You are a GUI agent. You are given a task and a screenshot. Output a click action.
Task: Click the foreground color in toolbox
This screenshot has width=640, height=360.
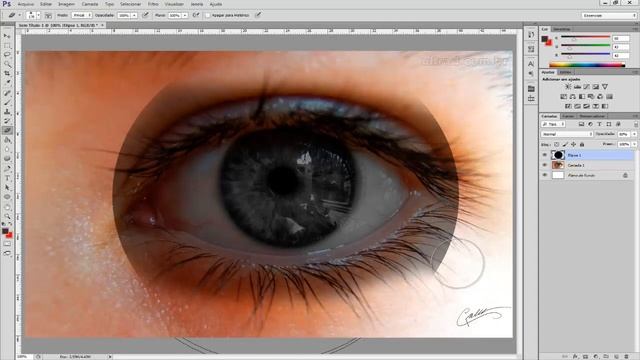point(5,231)
